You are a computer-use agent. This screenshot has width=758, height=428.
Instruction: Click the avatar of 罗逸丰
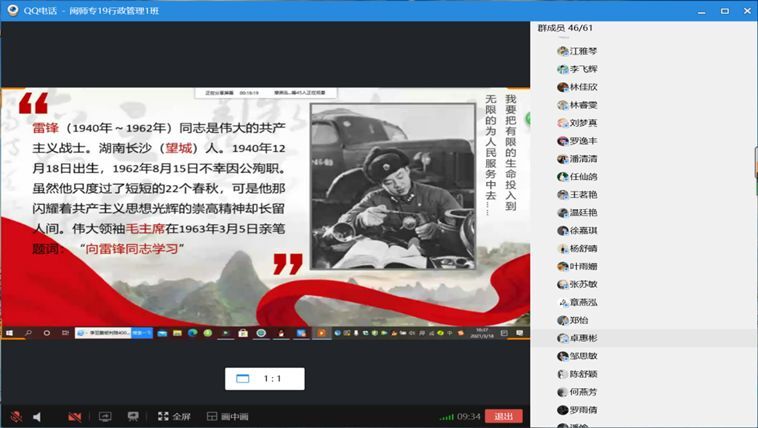[563, 141]
